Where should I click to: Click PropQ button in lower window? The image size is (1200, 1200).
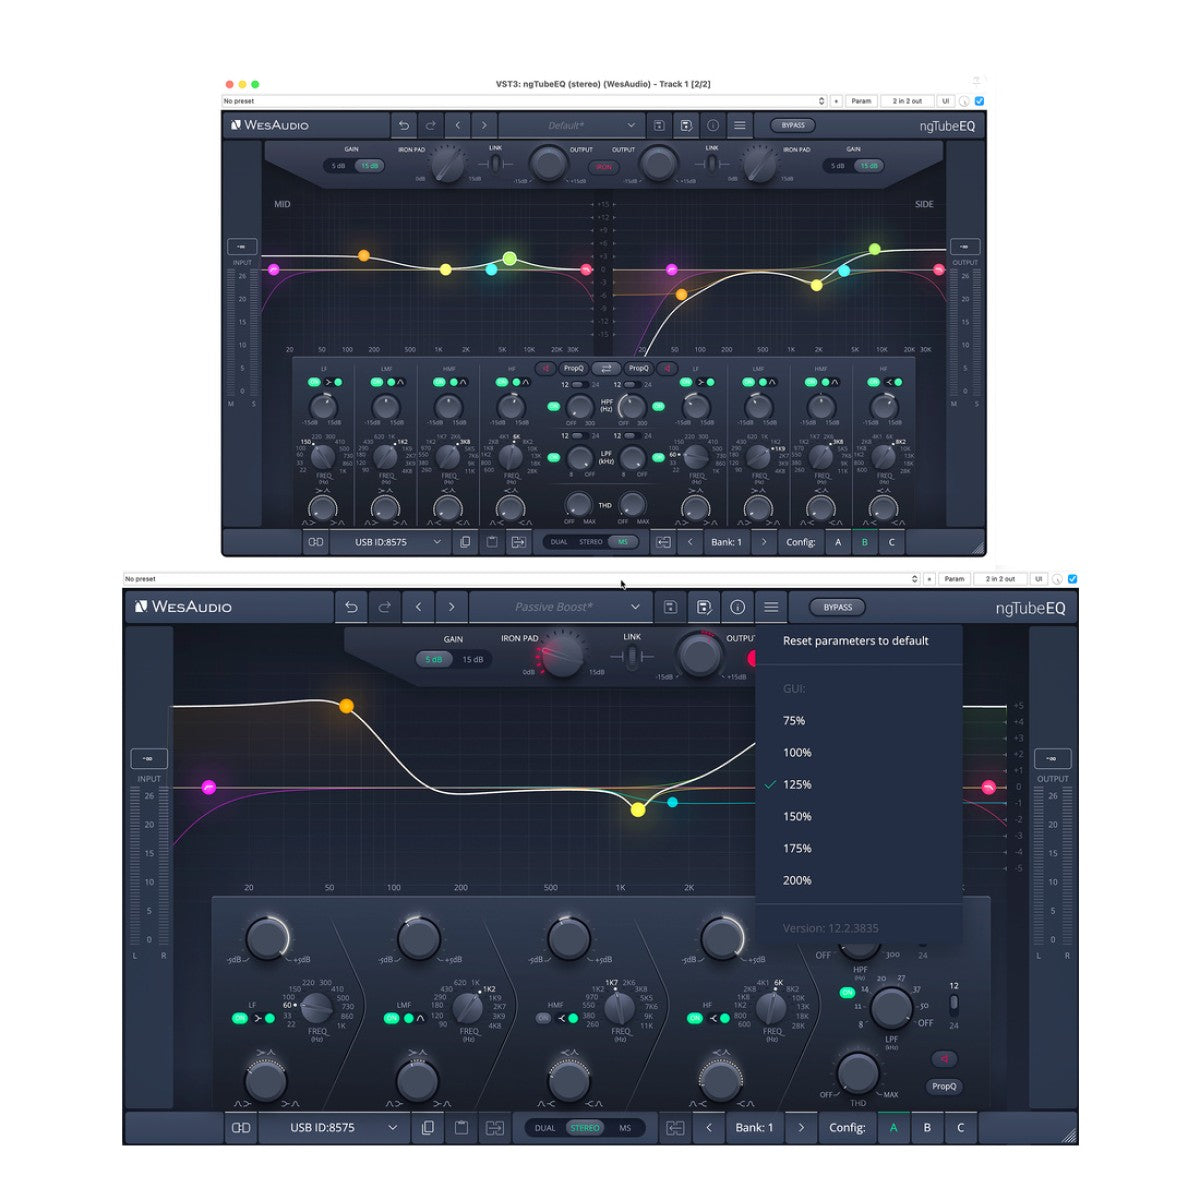[944, 1086]
